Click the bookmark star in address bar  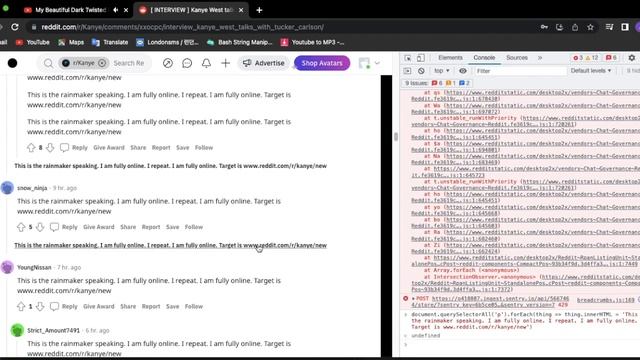[590, 27]
